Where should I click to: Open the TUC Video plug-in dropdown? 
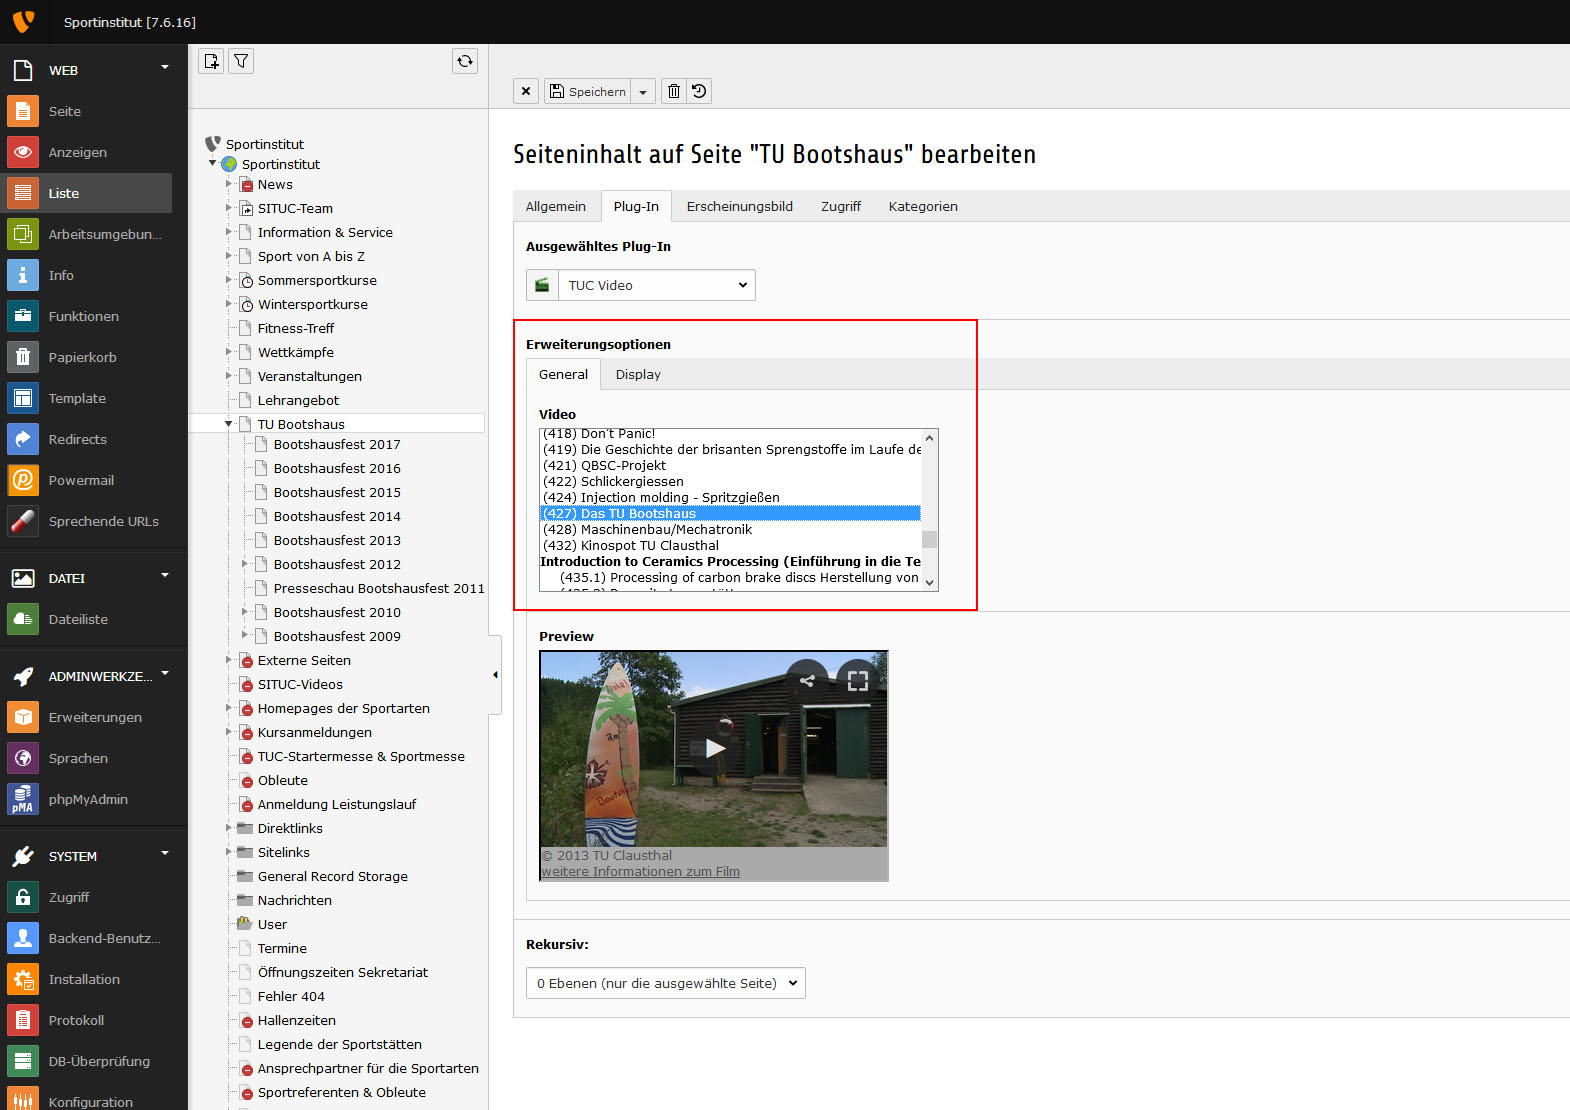tap(656, 285)
